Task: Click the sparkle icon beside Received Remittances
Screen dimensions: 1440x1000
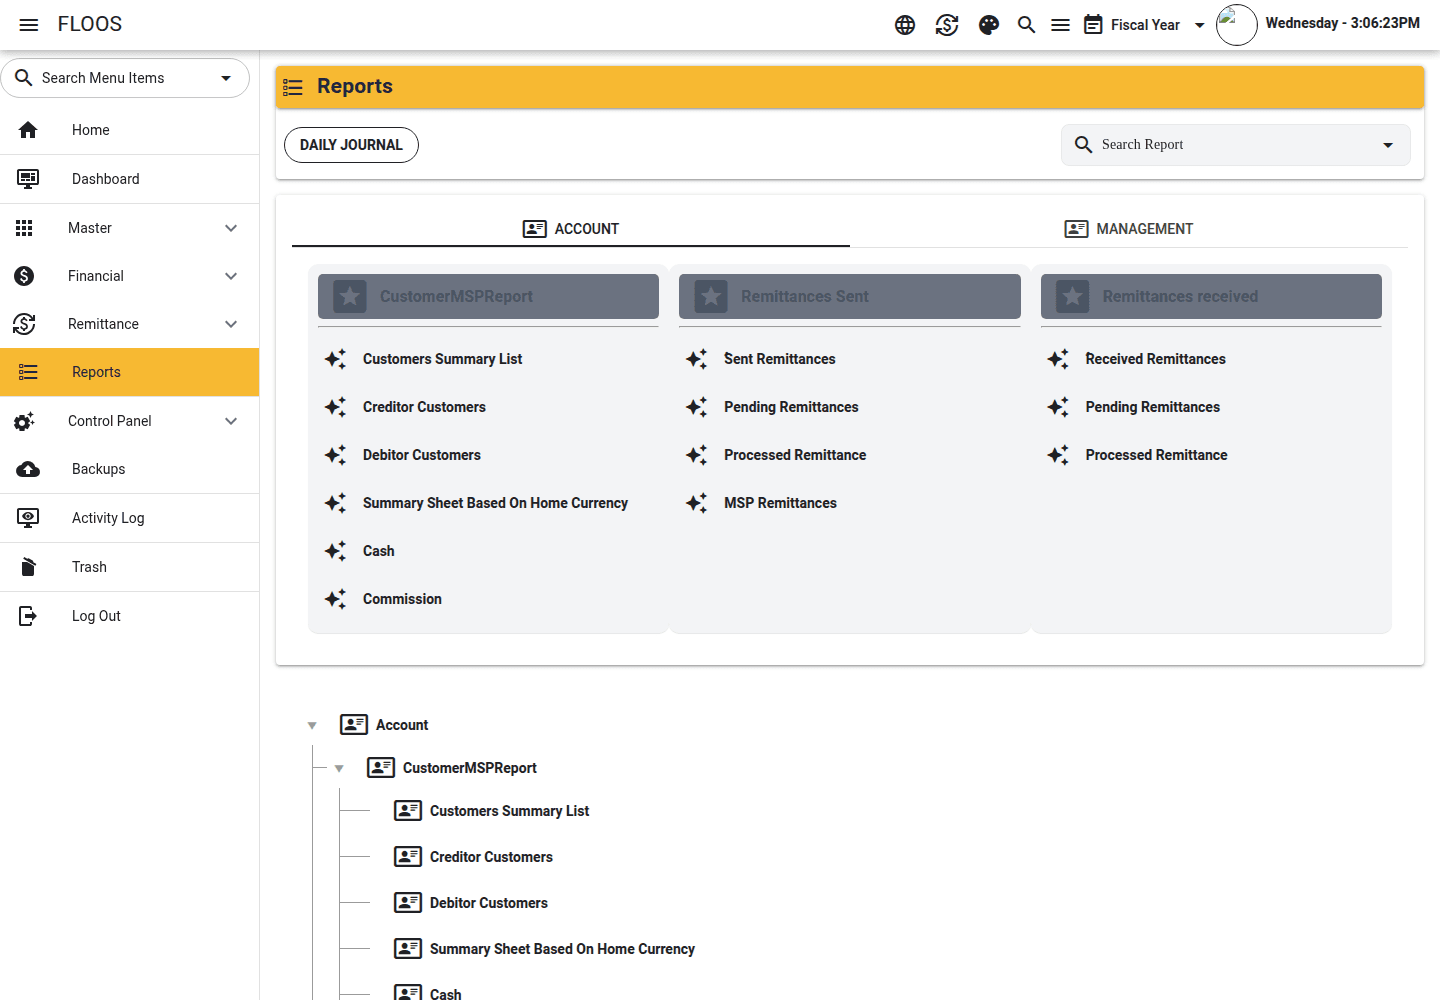Action: tap(1058, 359)
